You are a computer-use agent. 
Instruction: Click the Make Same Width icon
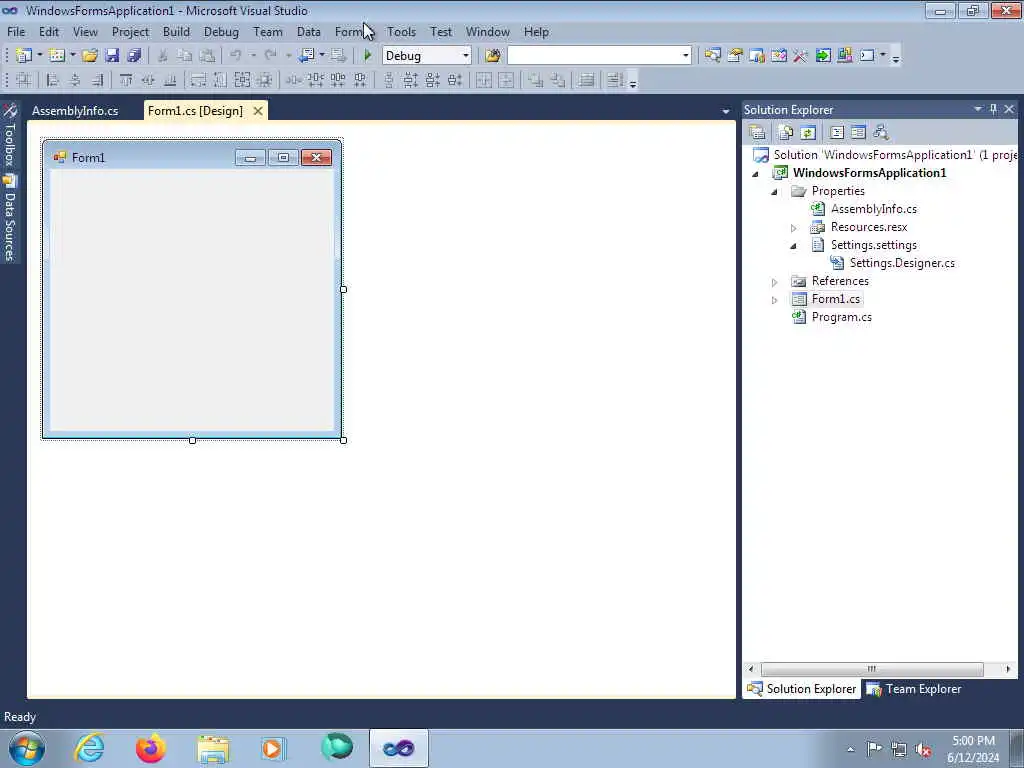[x=199, y=80]
